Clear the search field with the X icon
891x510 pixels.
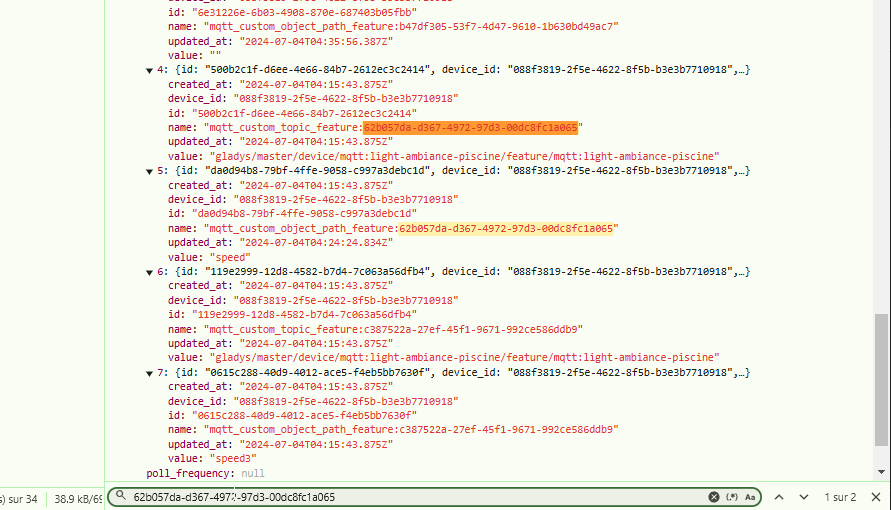(x=714, y=497)
